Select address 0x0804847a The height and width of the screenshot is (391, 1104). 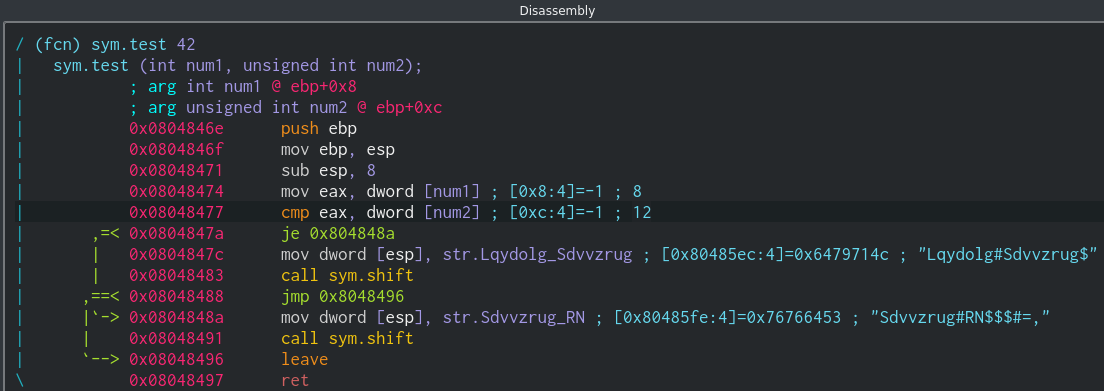click(176, 234)
